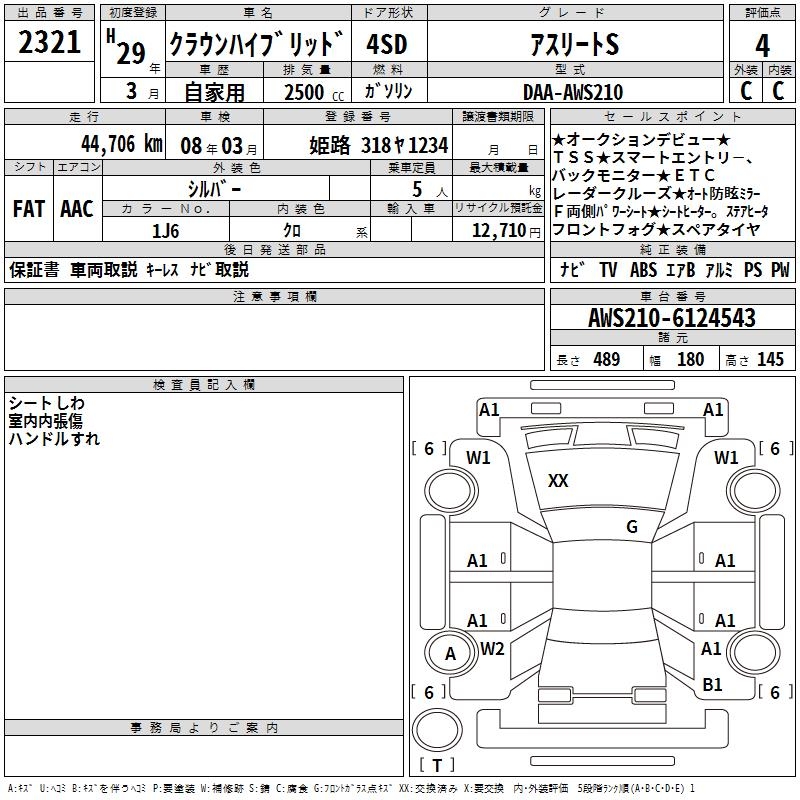Screen dimensions: 800x800
Task: Select first registration year H29
Action: point(126,48)
